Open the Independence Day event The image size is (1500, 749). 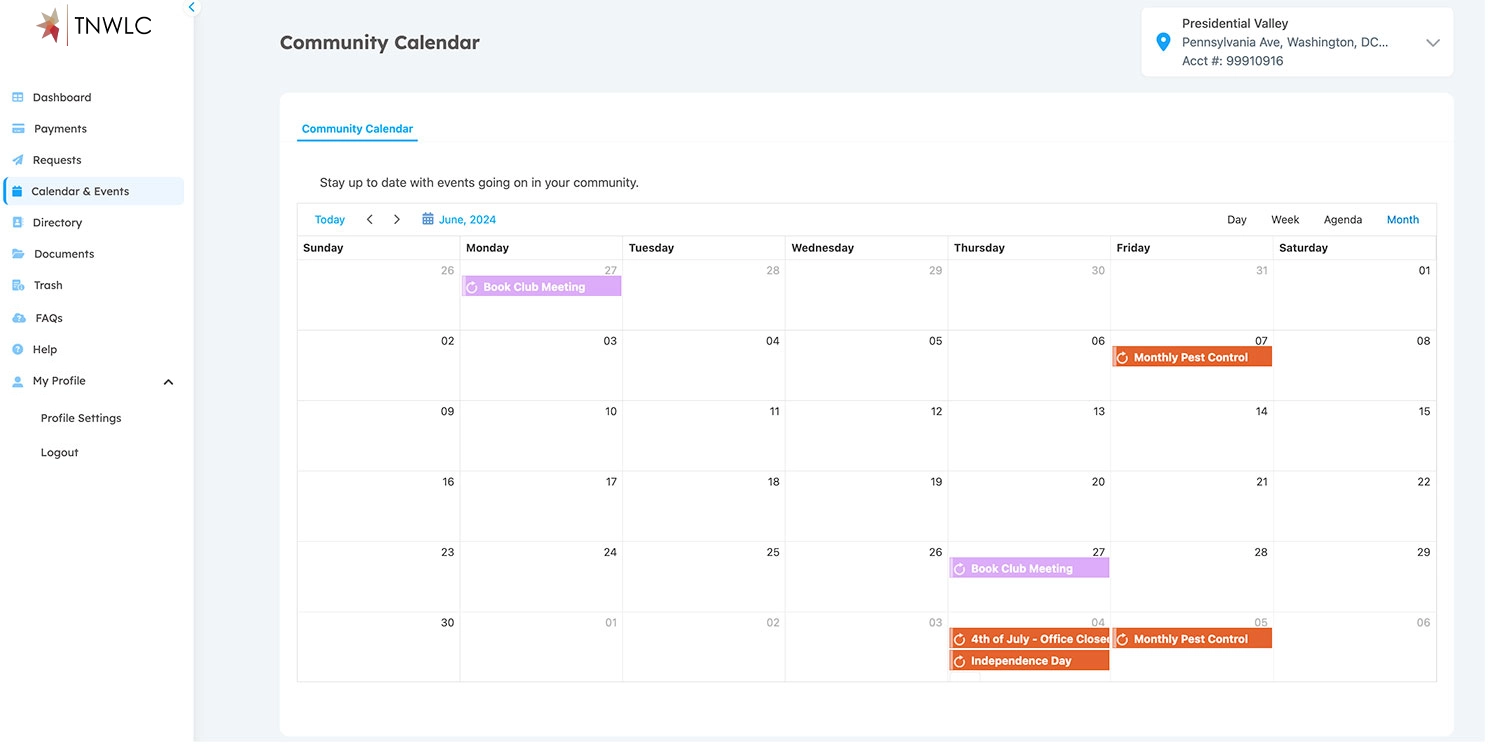(x=1029, y=662)
